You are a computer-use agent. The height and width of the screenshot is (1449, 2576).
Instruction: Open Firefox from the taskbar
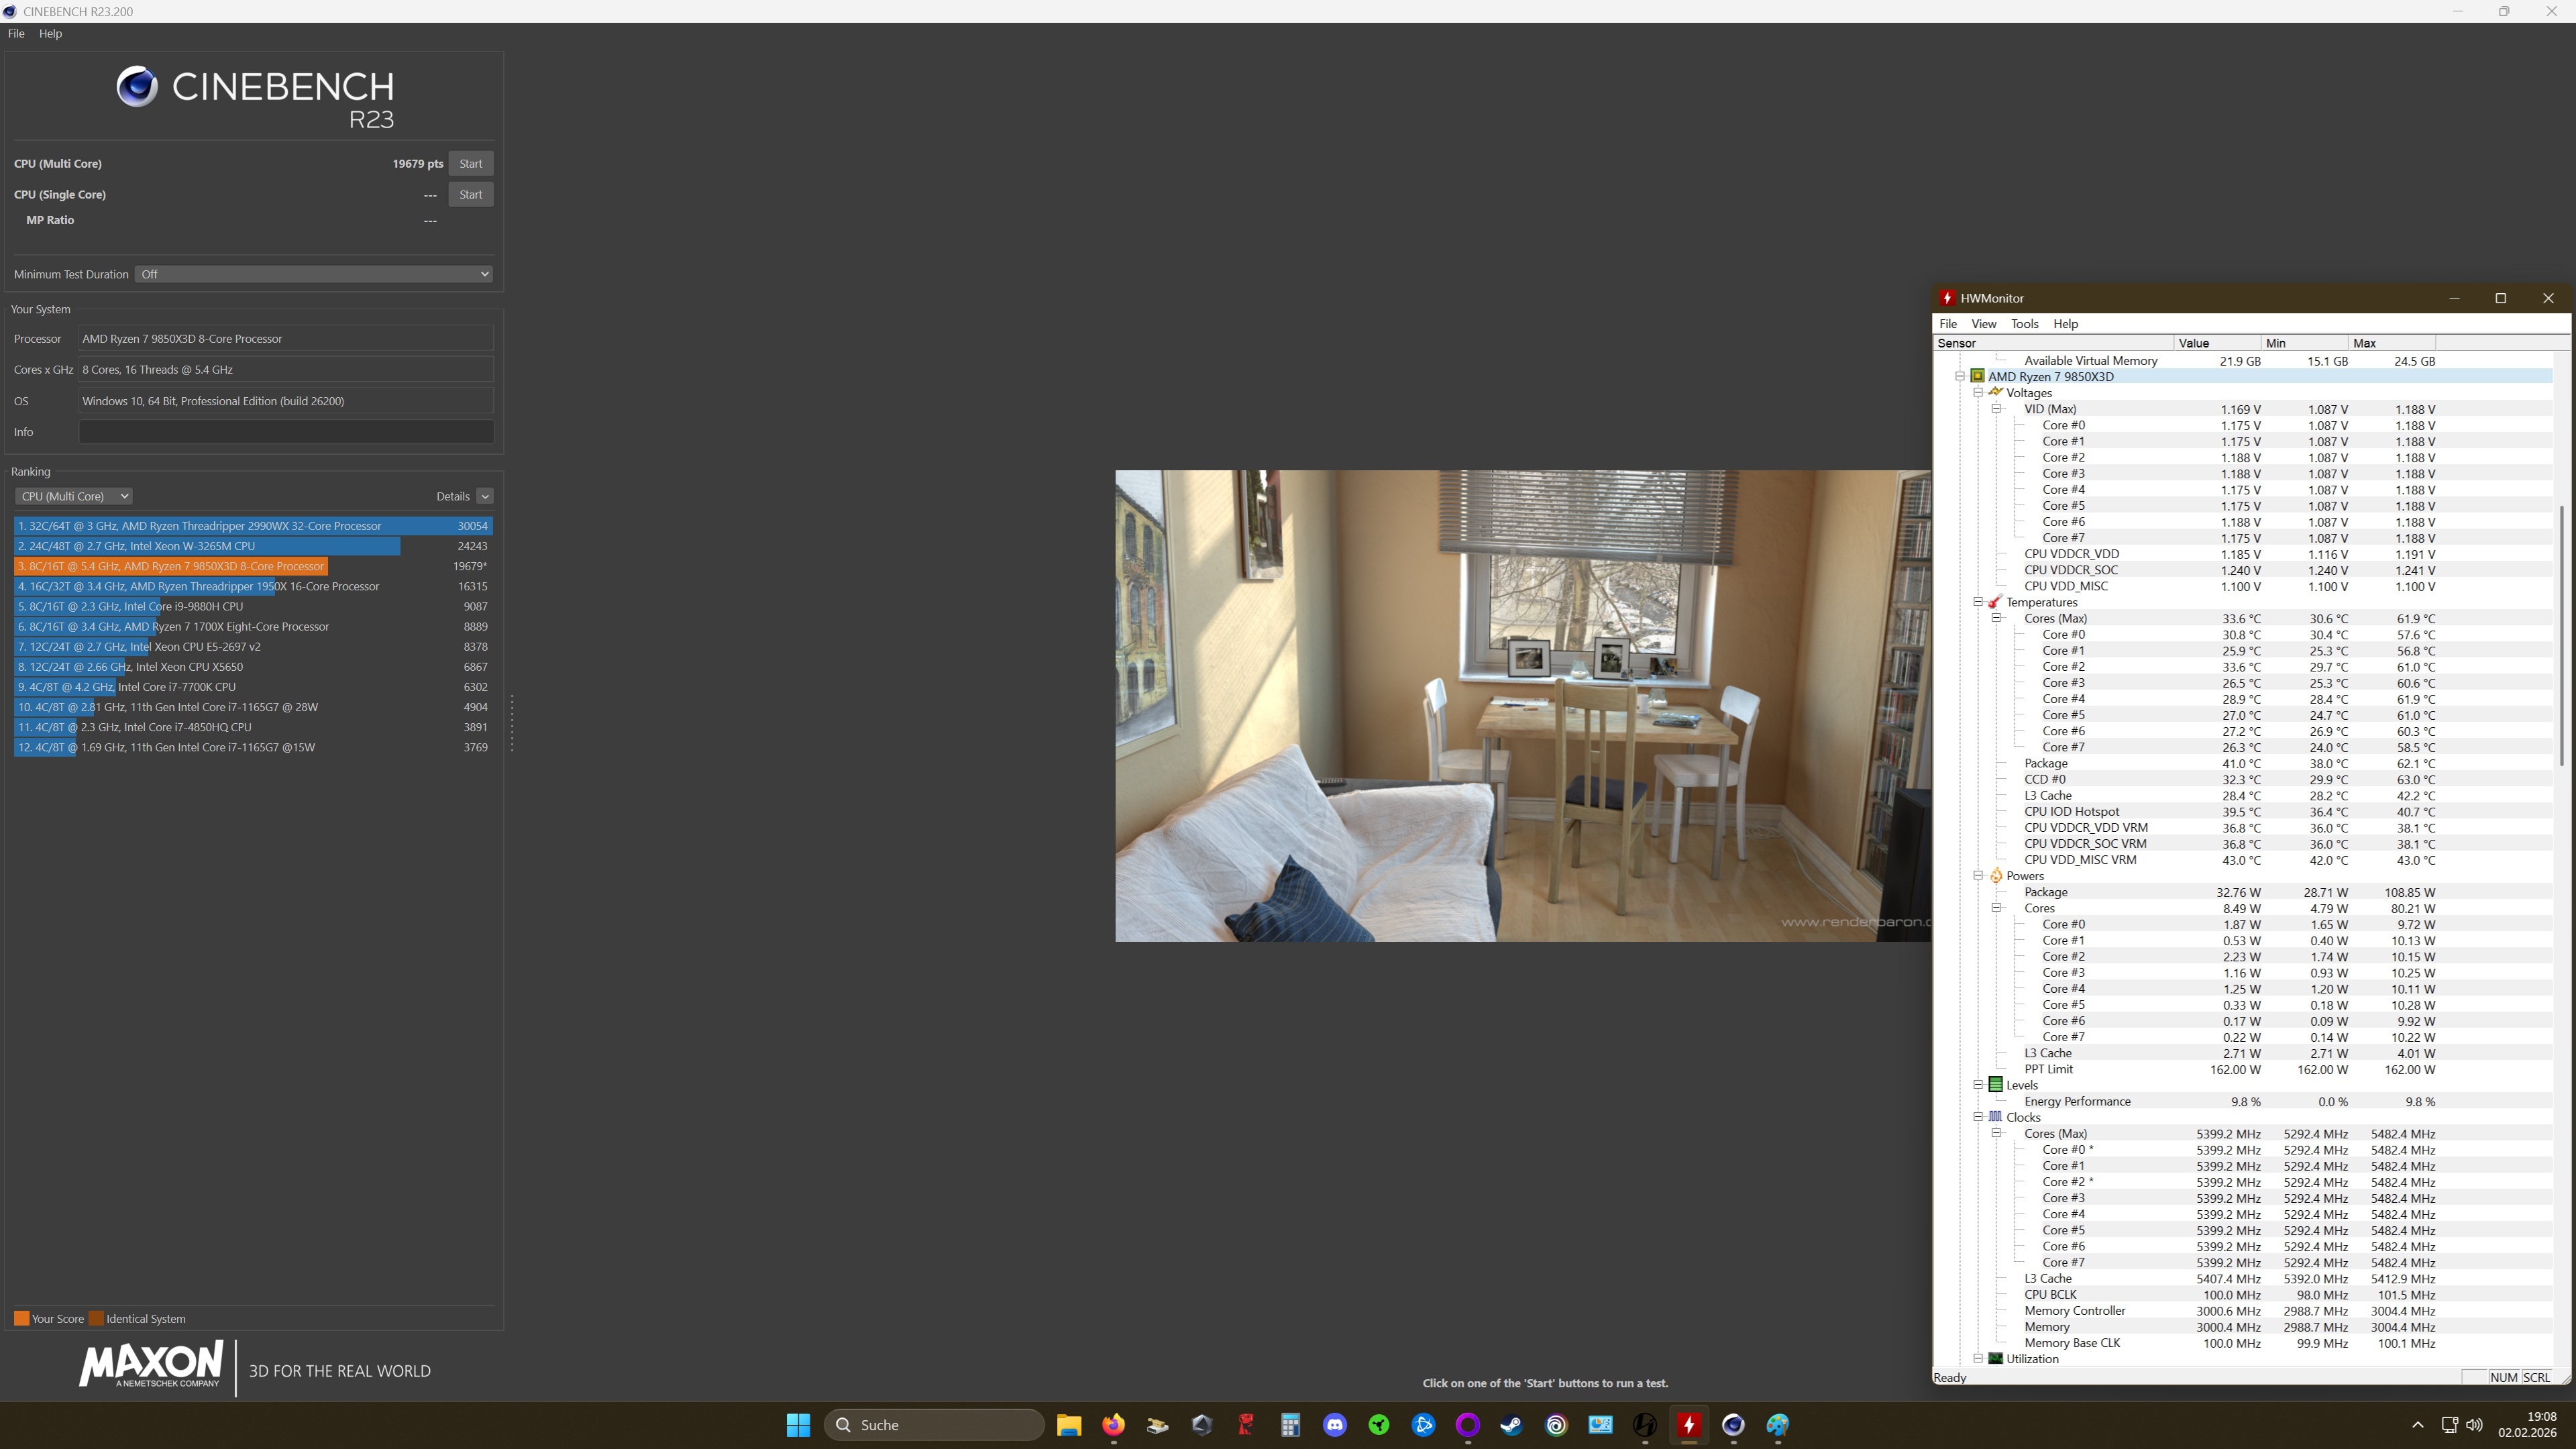[x=1113, y=1425]
